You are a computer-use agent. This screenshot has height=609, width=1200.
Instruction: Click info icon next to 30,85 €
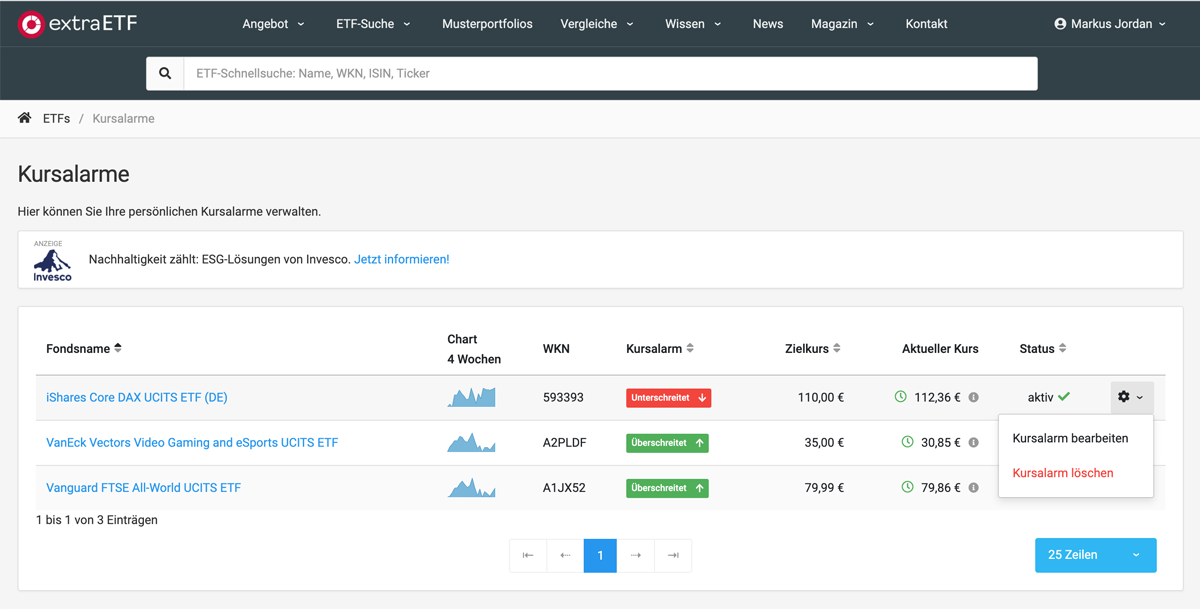[973, 442]
